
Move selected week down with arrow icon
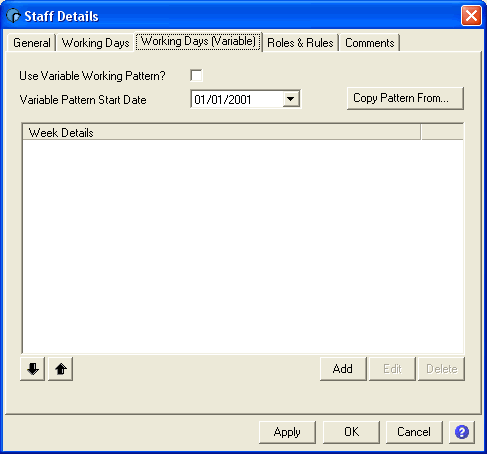[32, 369]
